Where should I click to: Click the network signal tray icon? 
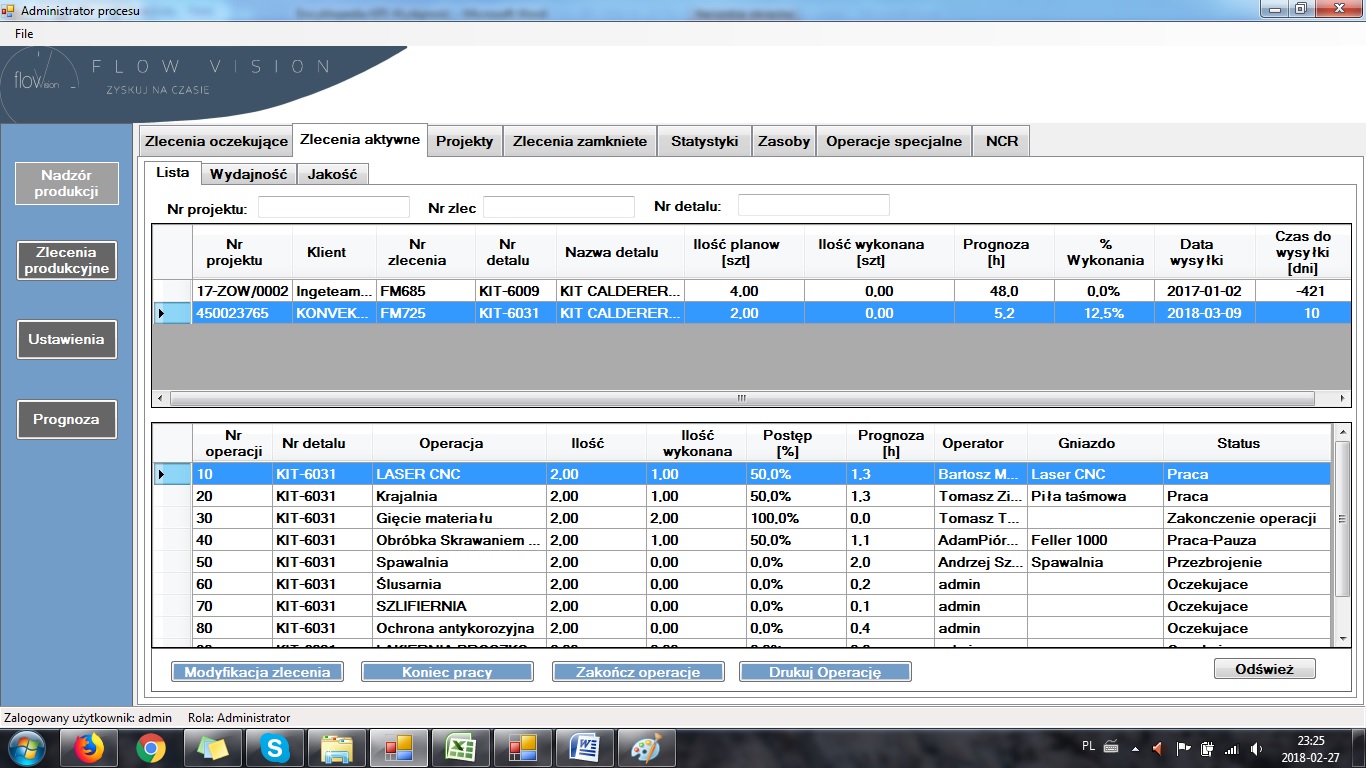pyautogui.click(x=1232, y=748)
